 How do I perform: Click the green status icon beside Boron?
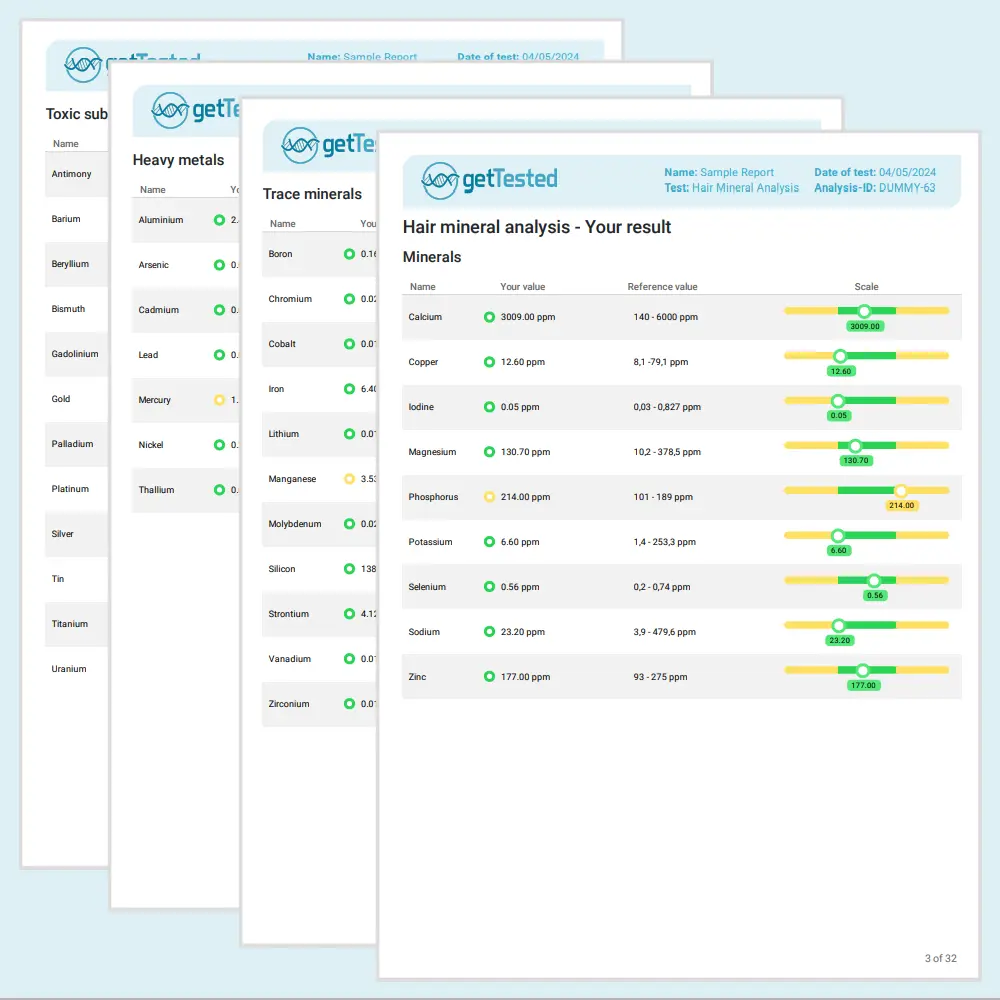(x=349, y=254)
